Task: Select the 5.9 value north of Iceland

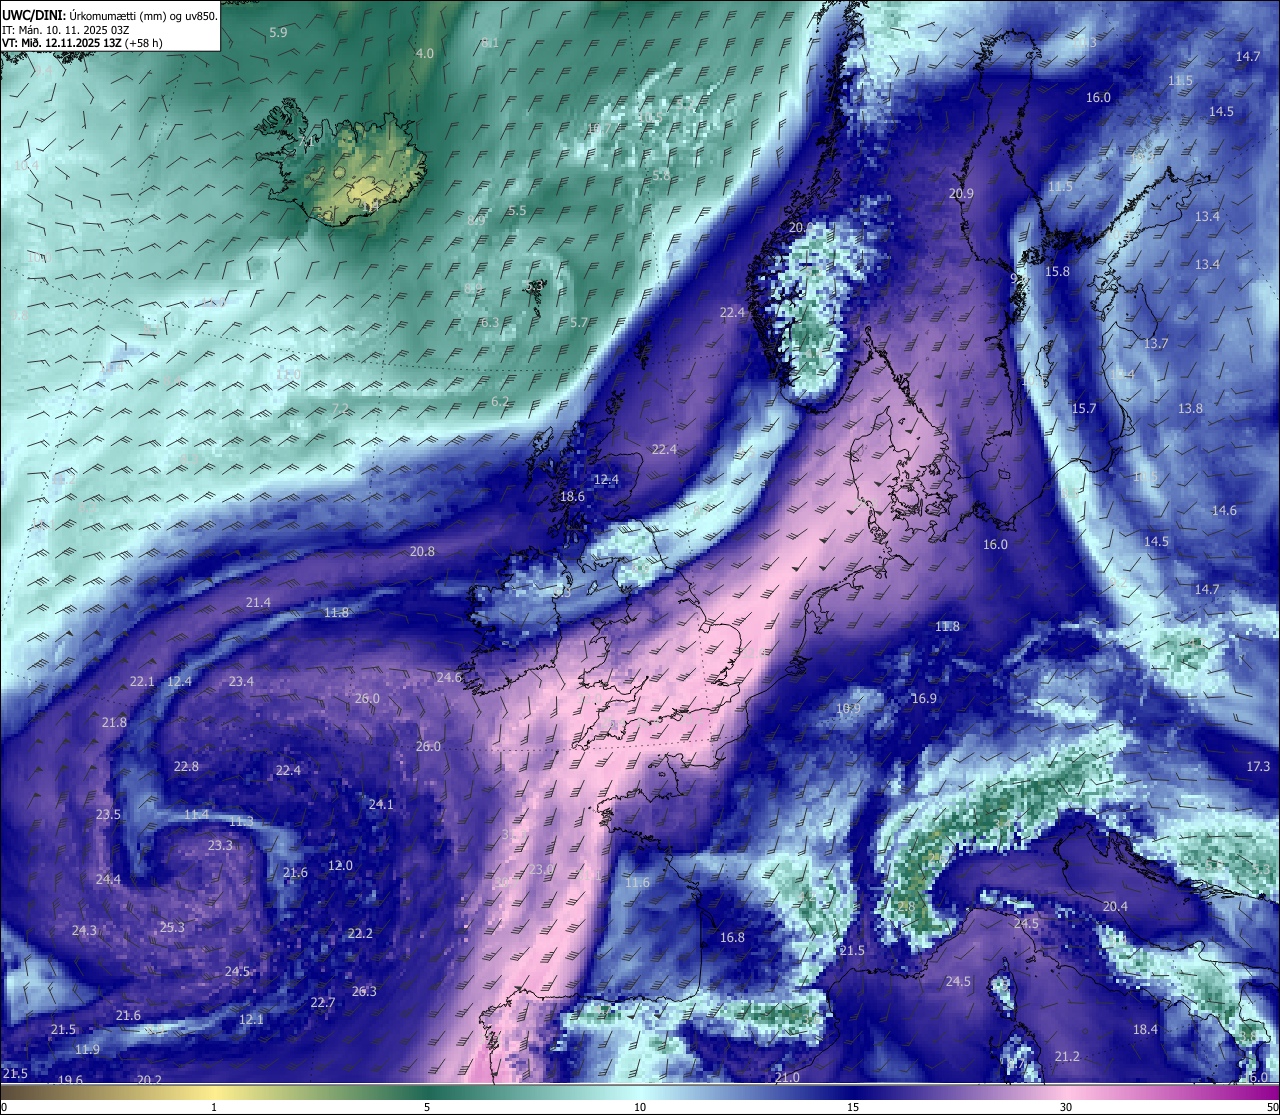Action: [279, 33]
